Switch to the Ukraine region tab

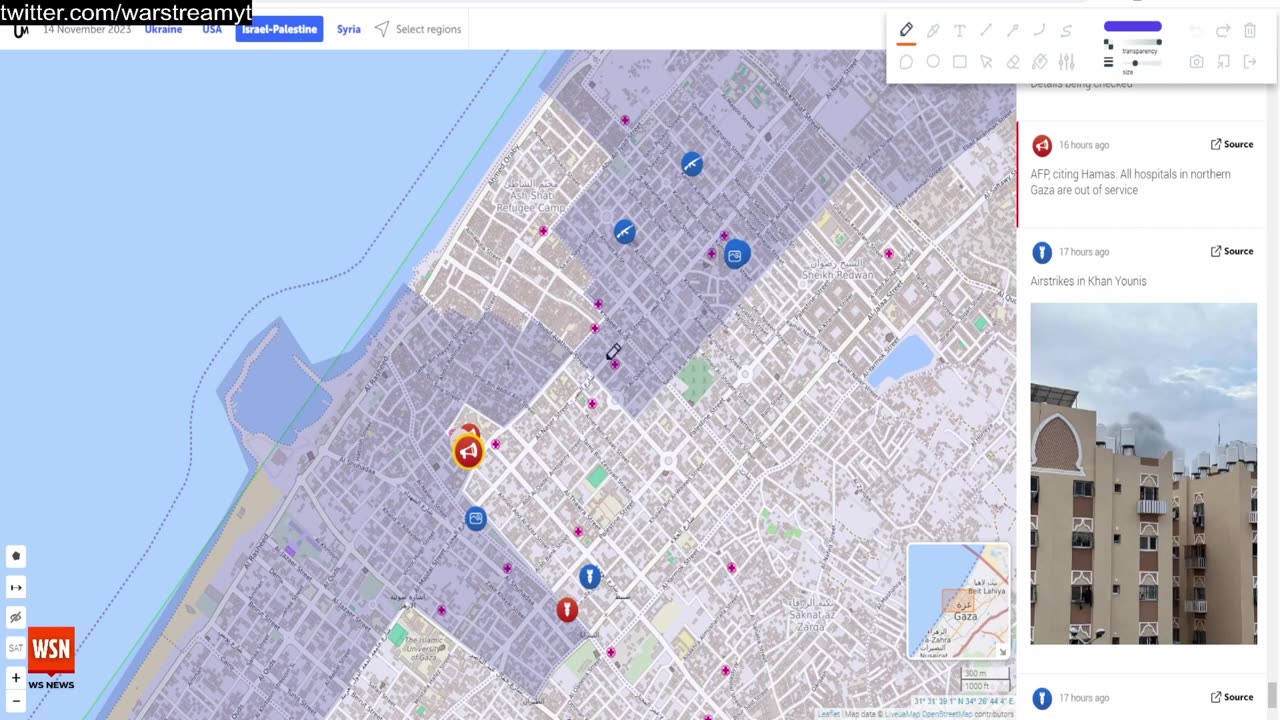pos(163,29)
